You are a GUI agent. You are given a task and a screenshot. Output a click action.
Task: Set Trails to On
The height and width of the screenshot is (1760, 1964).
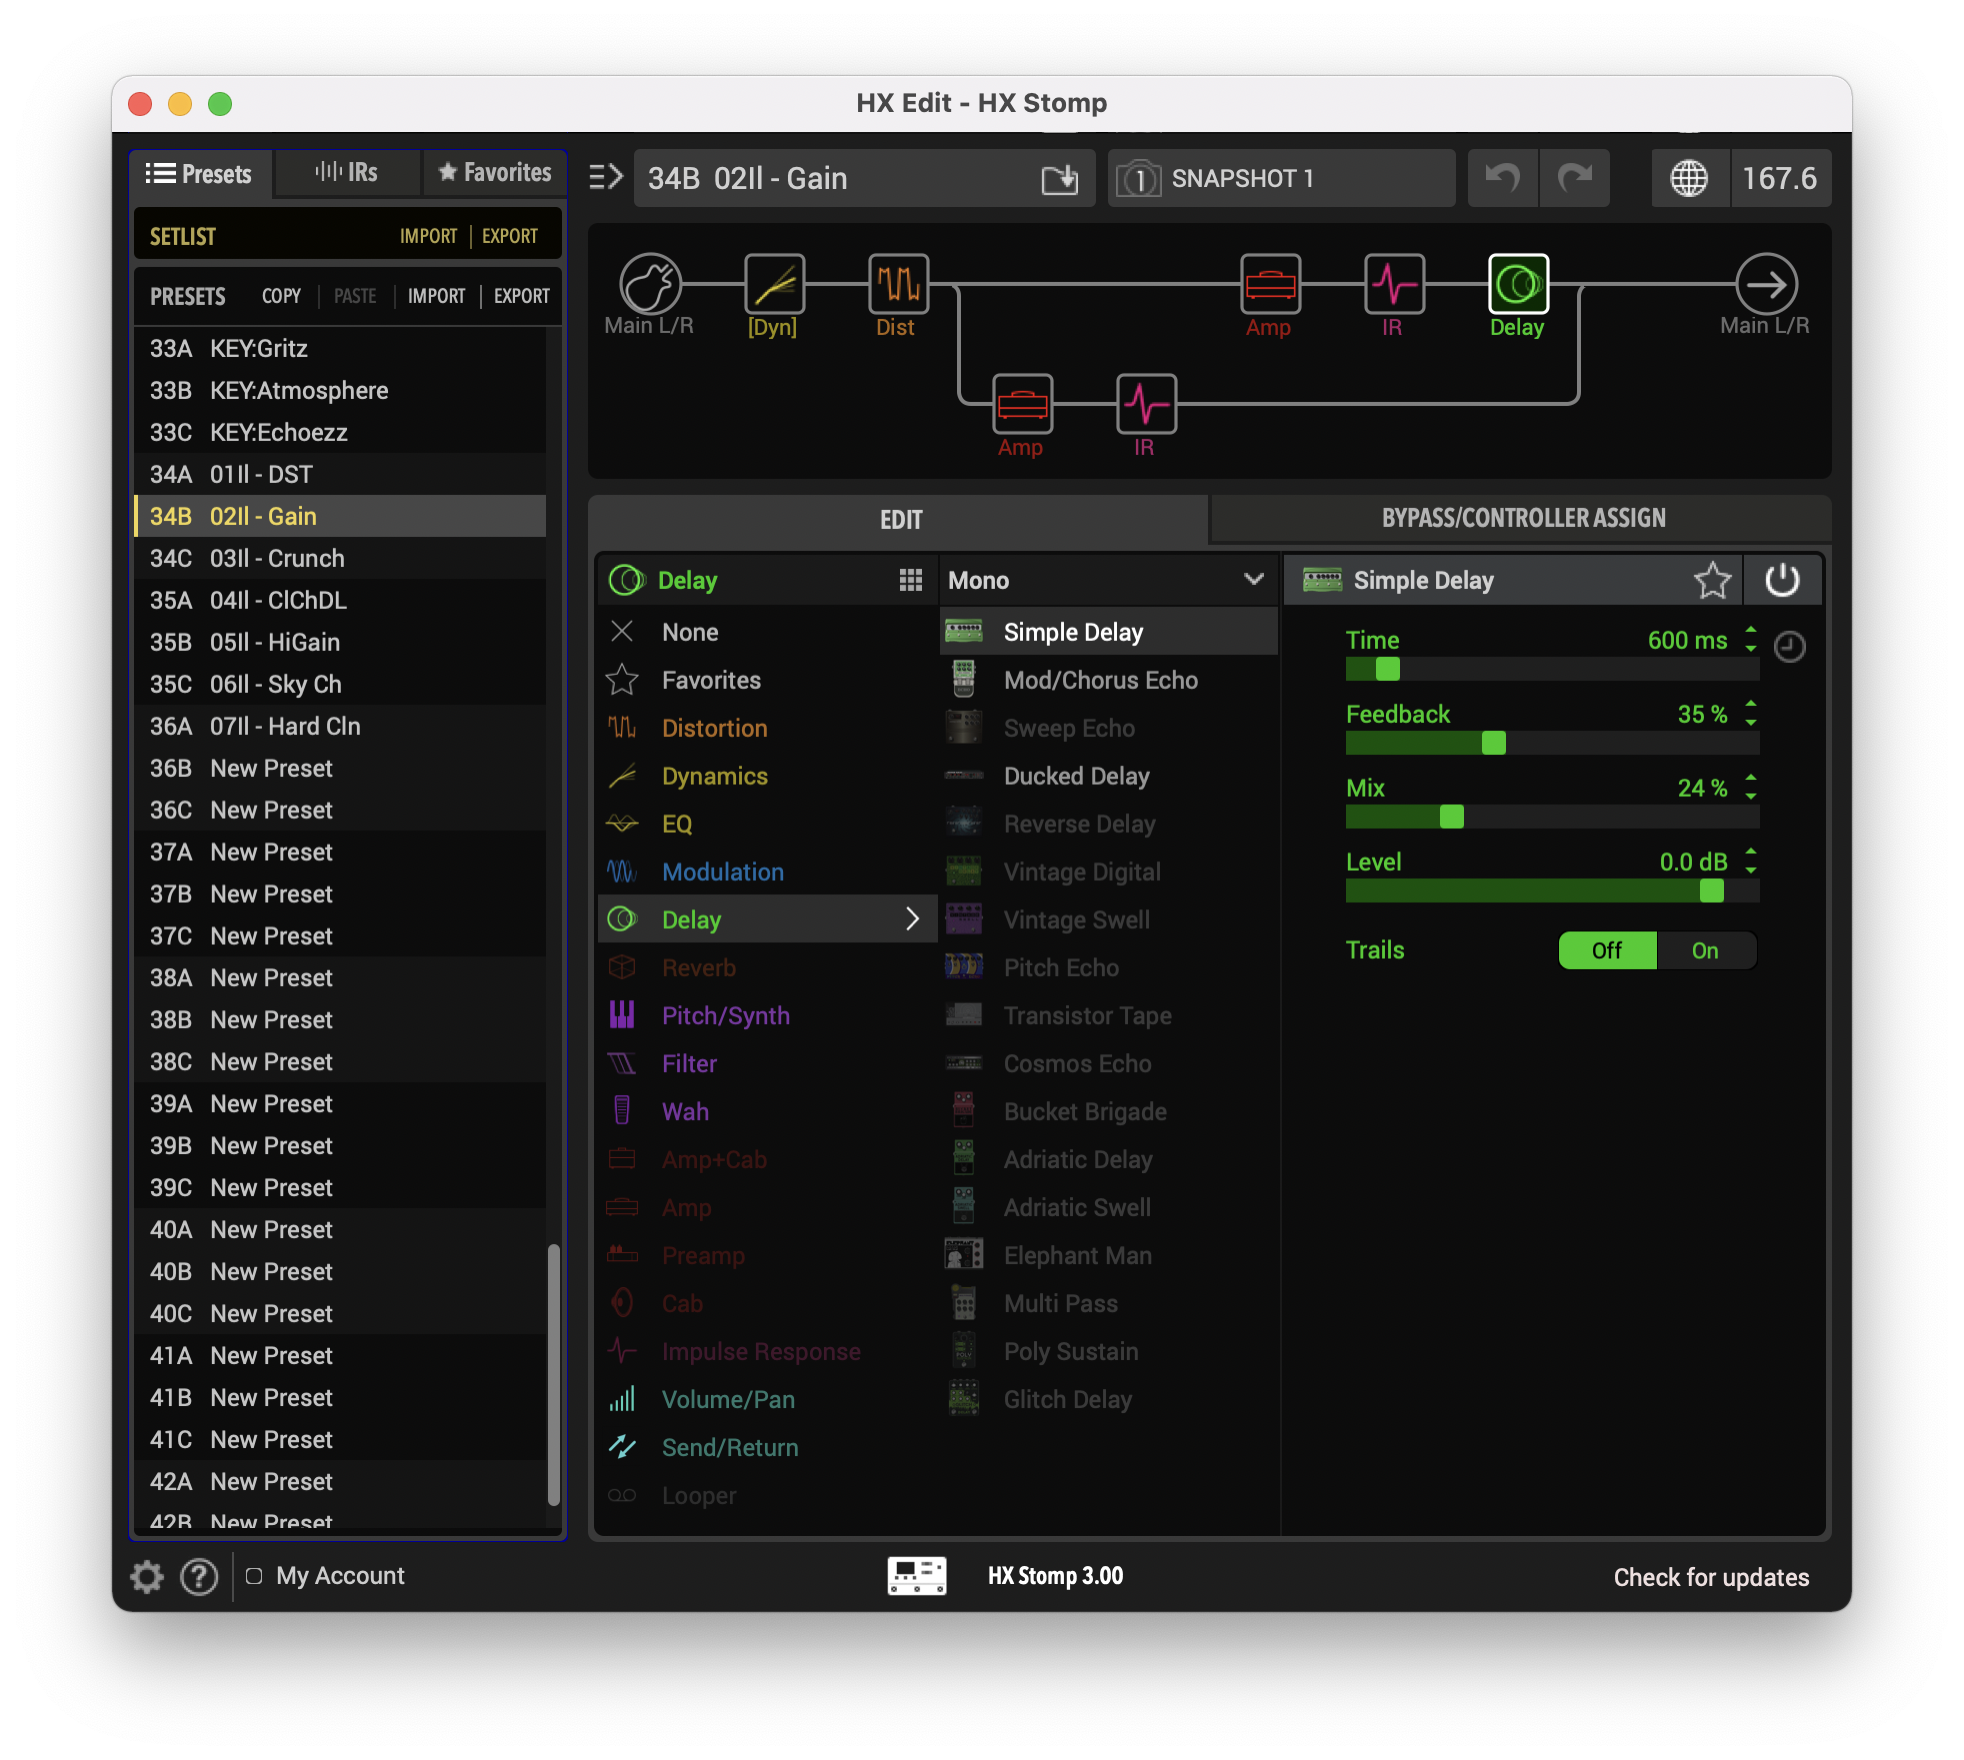pos(1705,951)
